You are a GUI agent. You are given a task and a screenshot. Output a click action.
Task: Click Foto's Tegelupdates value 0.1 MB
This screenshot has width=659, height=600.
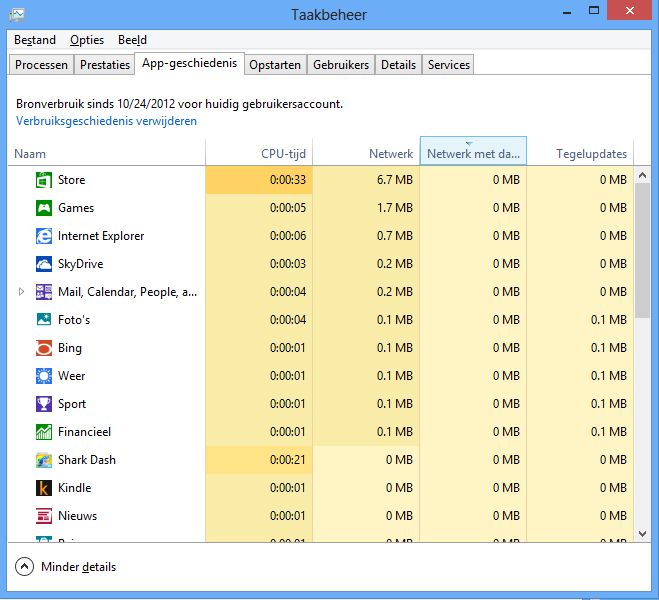609,320
